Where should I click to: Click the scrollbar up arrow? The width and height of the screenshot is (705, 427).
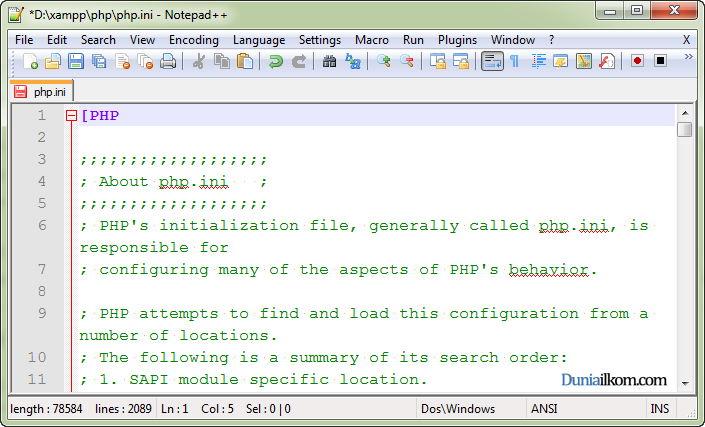coord(685,113)
